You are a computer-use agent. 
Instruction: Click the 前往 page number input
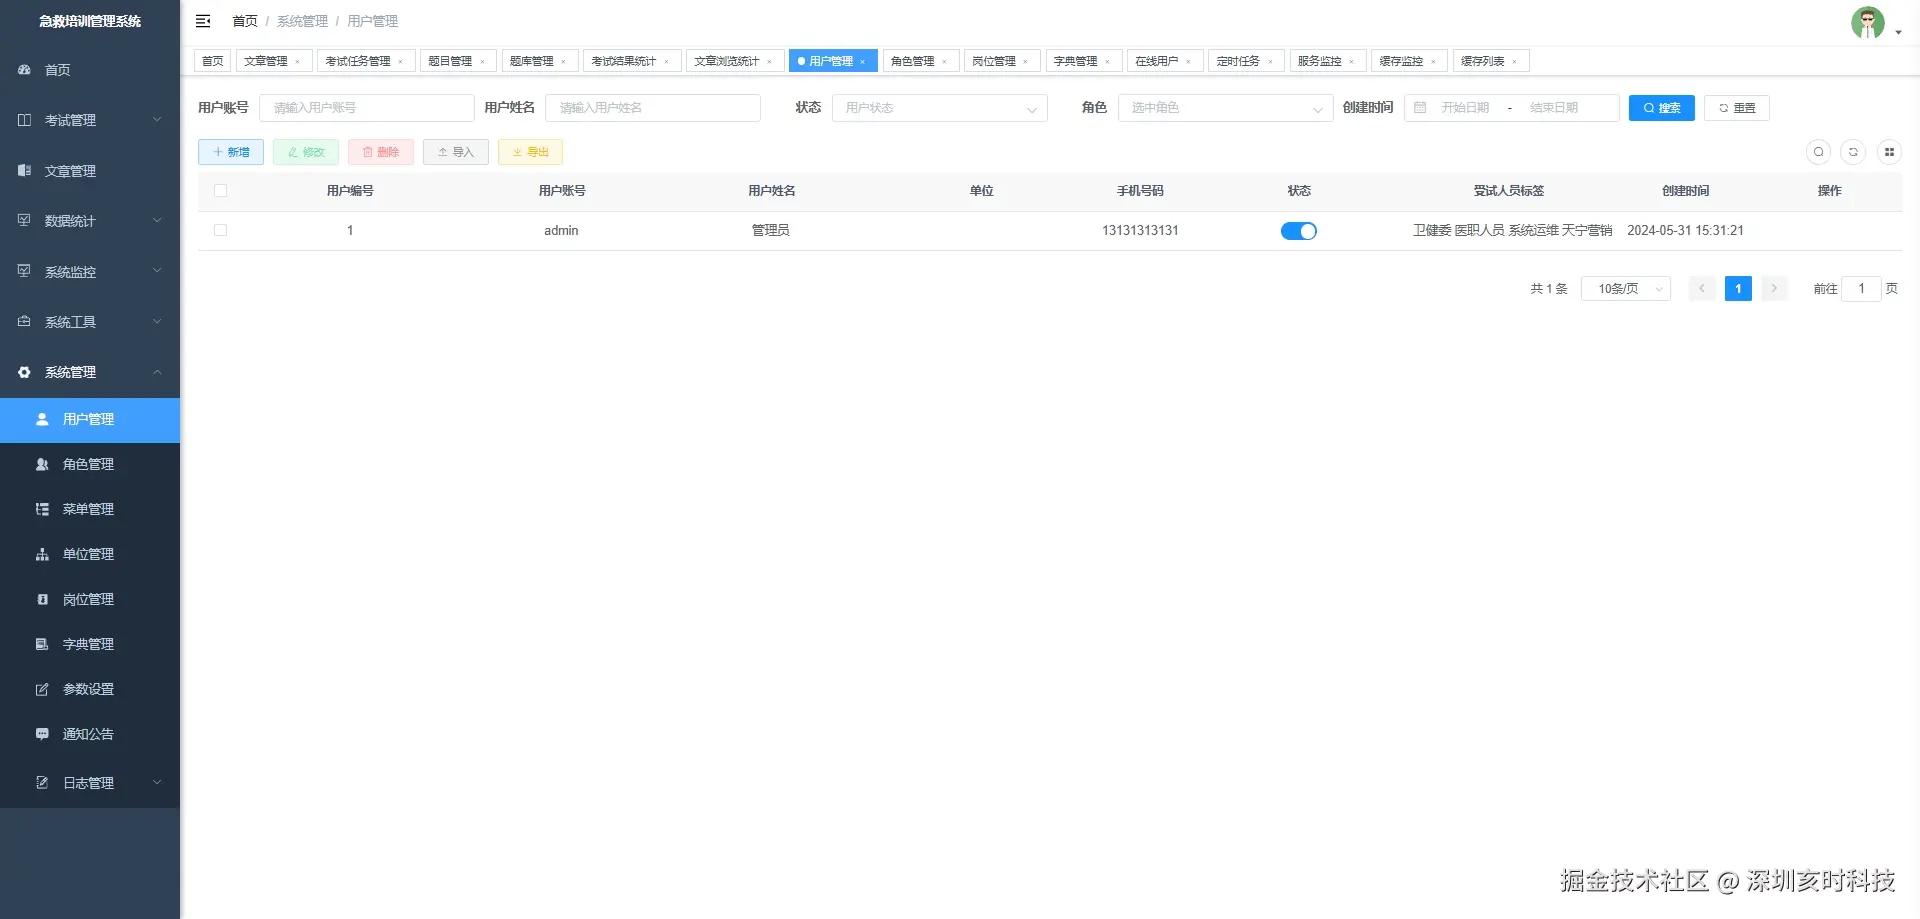[x=1861, y=289]
